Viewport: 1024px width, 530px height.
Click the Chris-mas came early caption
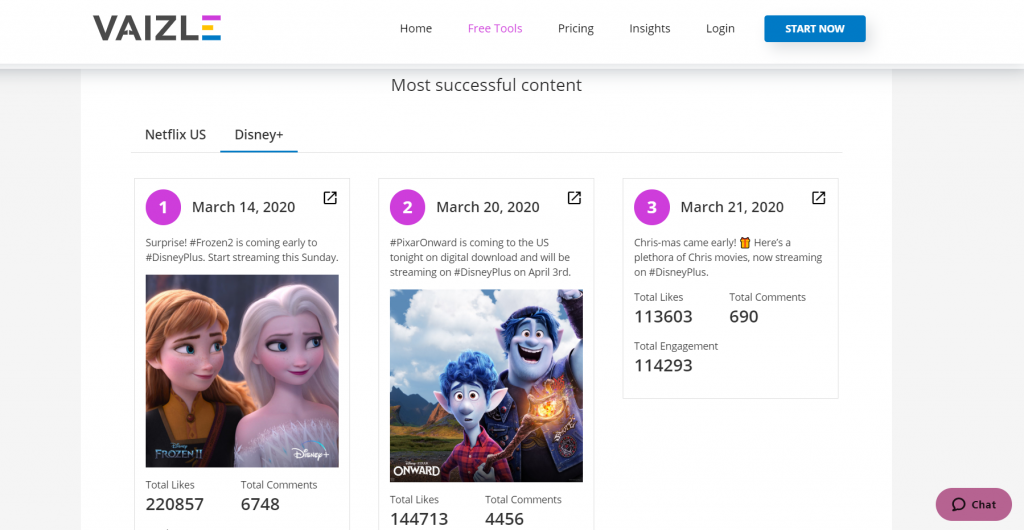click(728, 257)
